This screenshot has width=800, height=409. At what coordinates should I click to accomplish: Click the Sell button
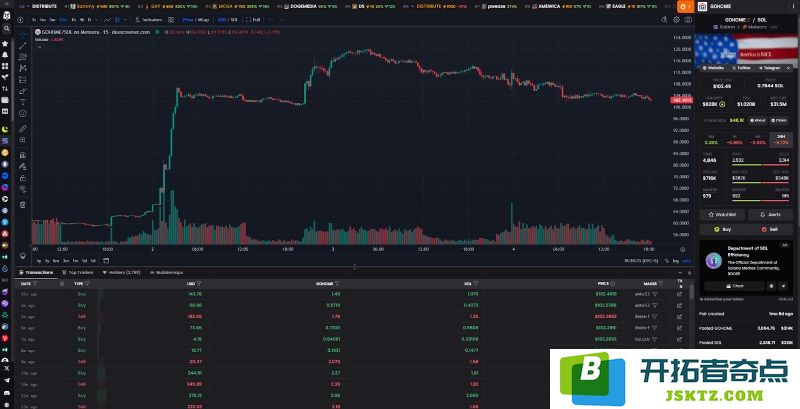(770, 229)
